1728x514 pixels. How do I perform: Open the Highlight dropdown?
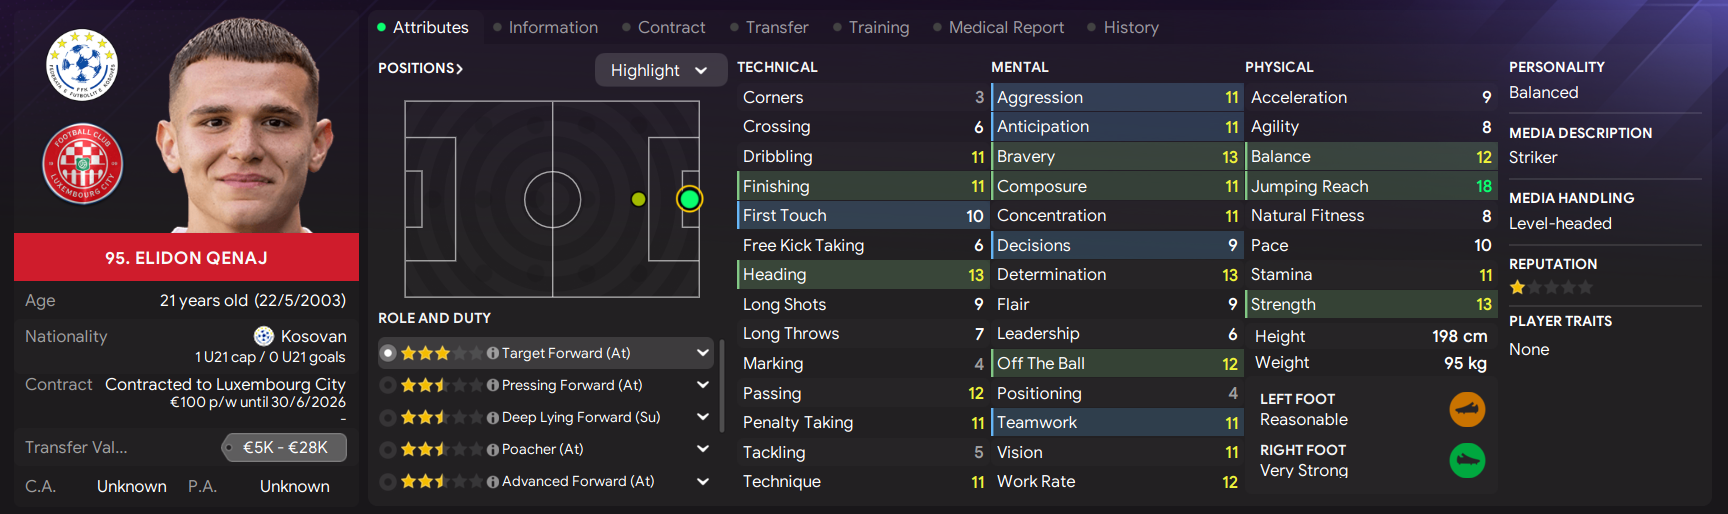click(x=661, y=70)
